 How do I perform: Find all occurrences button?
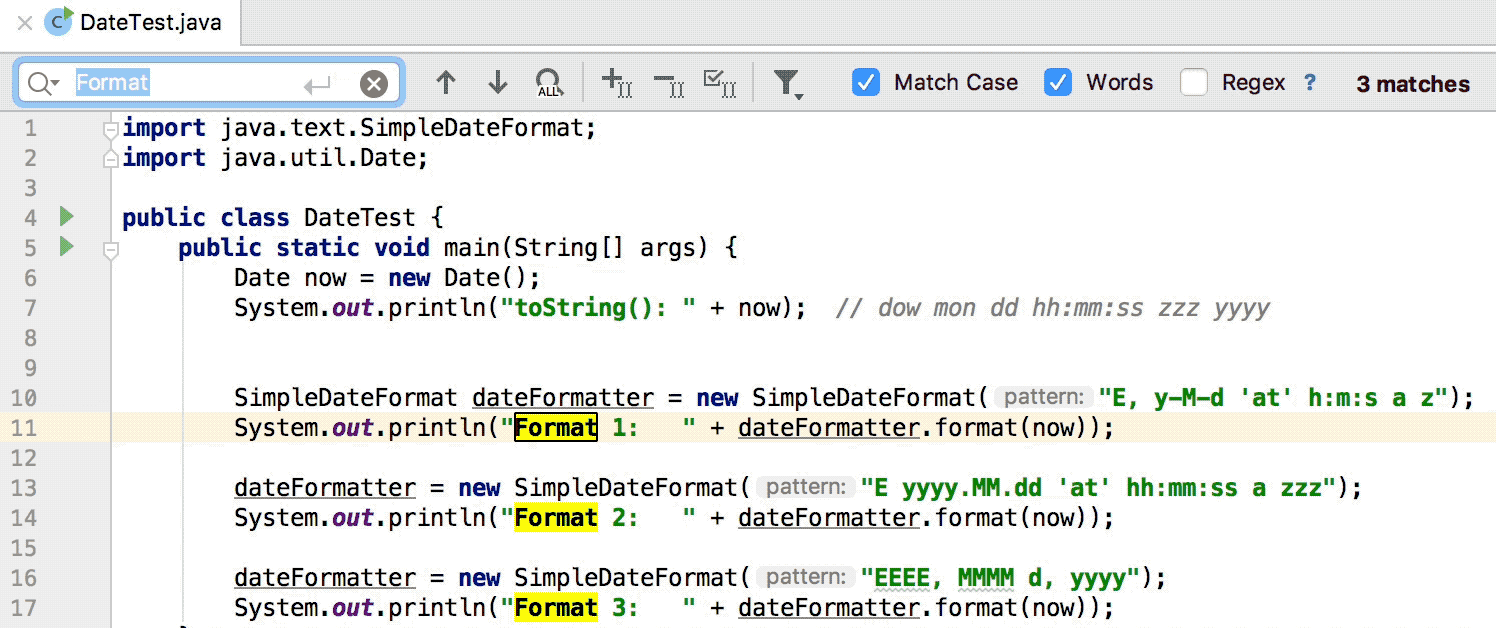548,83
